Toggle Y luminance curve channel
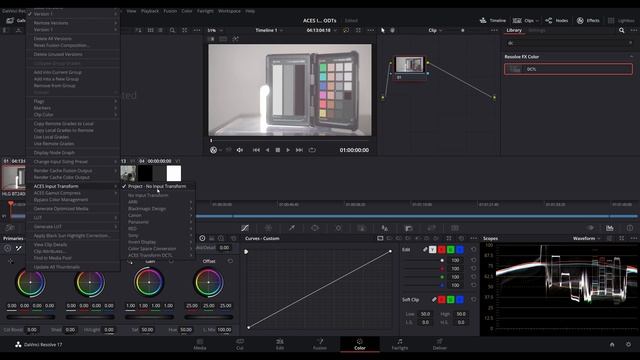The width and height of the screenshot is (640, 360). click(x=432, y=249)
